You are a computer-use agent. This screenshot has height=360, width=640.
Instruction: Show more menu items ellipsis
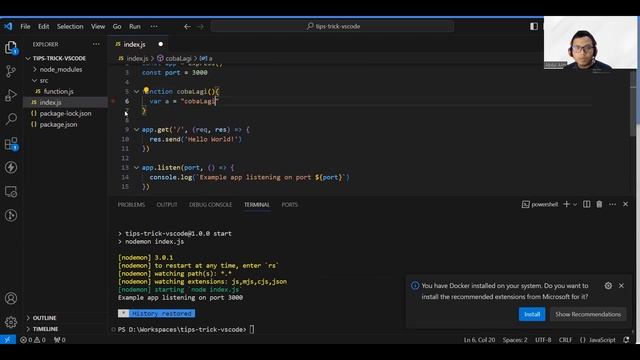(x=154, y=27)
